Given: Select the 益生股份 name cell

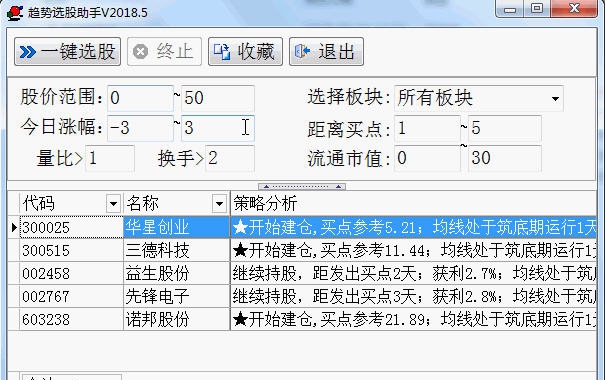Looking at the screenshot, I should point(177,274).
